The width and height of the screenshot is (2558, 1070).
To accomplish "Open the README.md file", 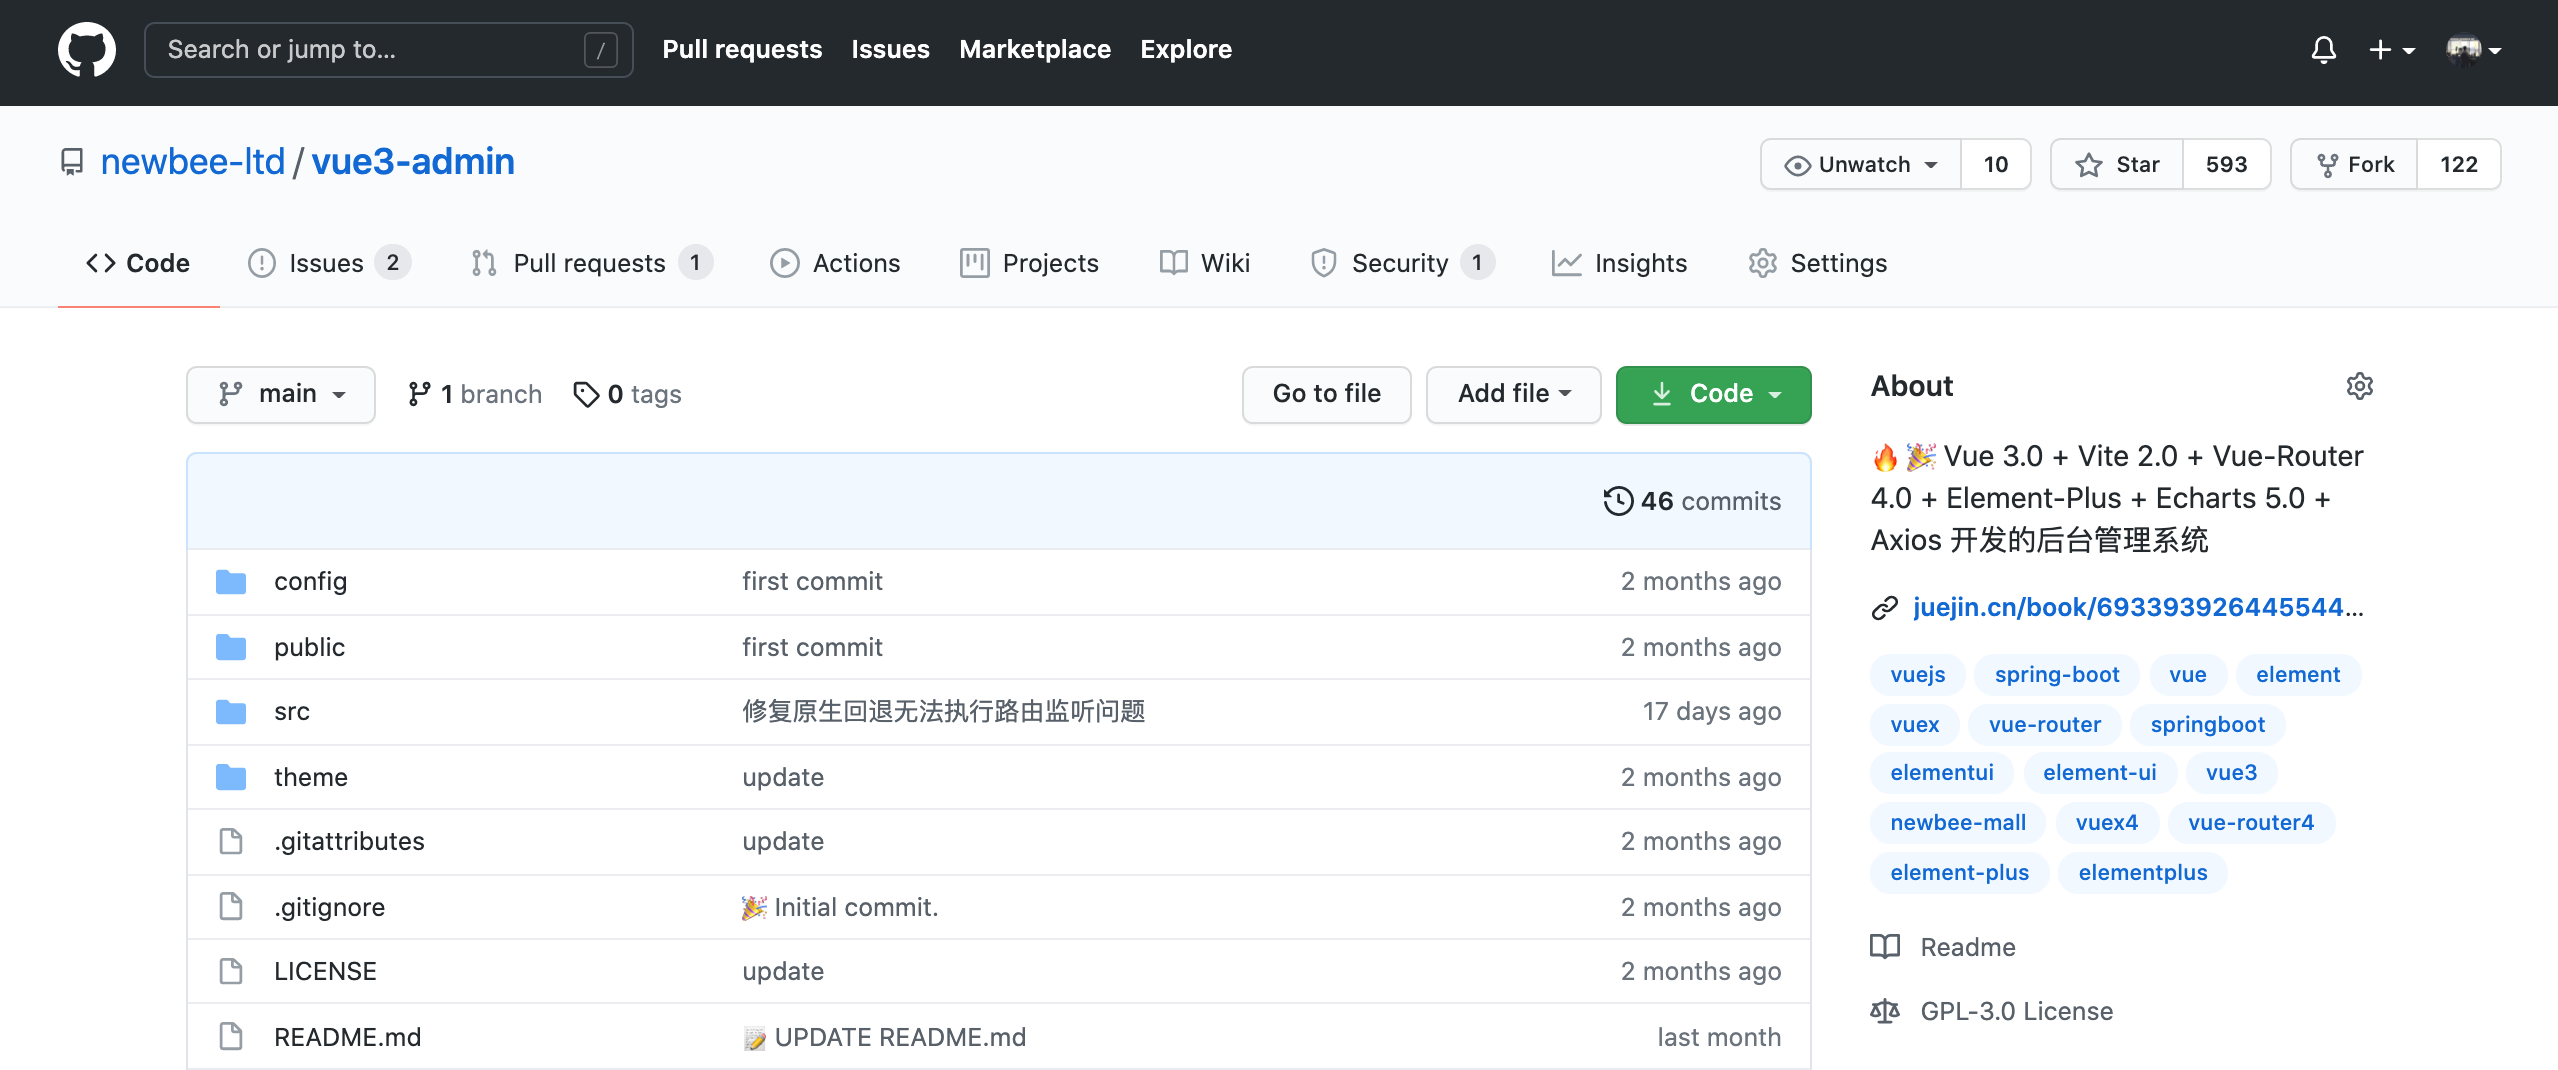I will point(347,1037).
